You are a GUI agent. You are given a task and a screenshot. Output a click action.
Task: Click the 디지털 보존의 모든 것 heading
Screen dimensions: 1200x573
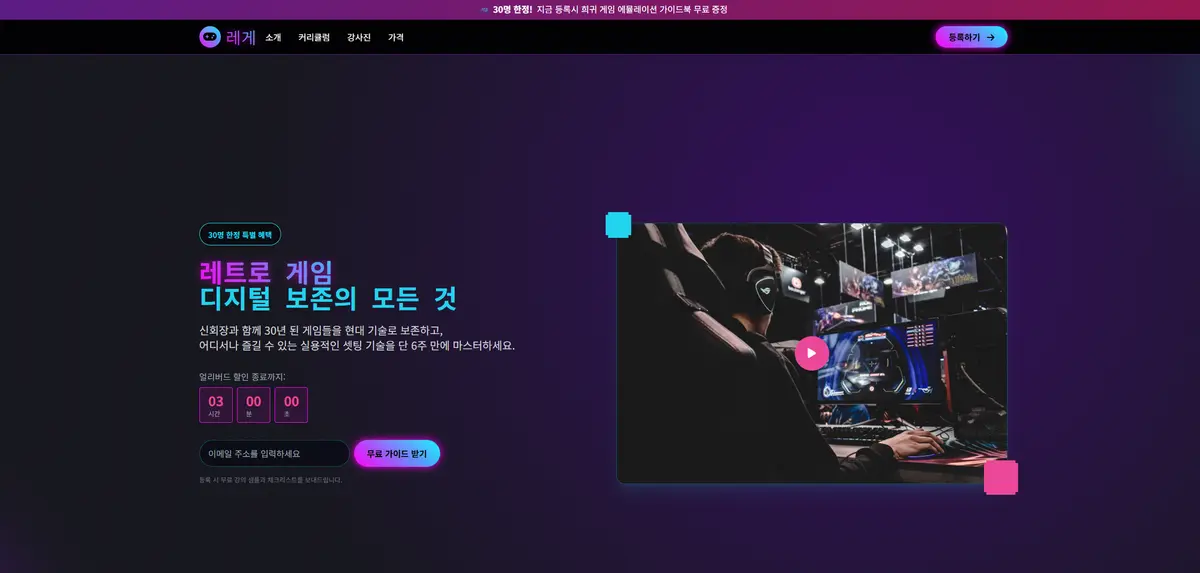pyautogui.click(x=328, y=298)
